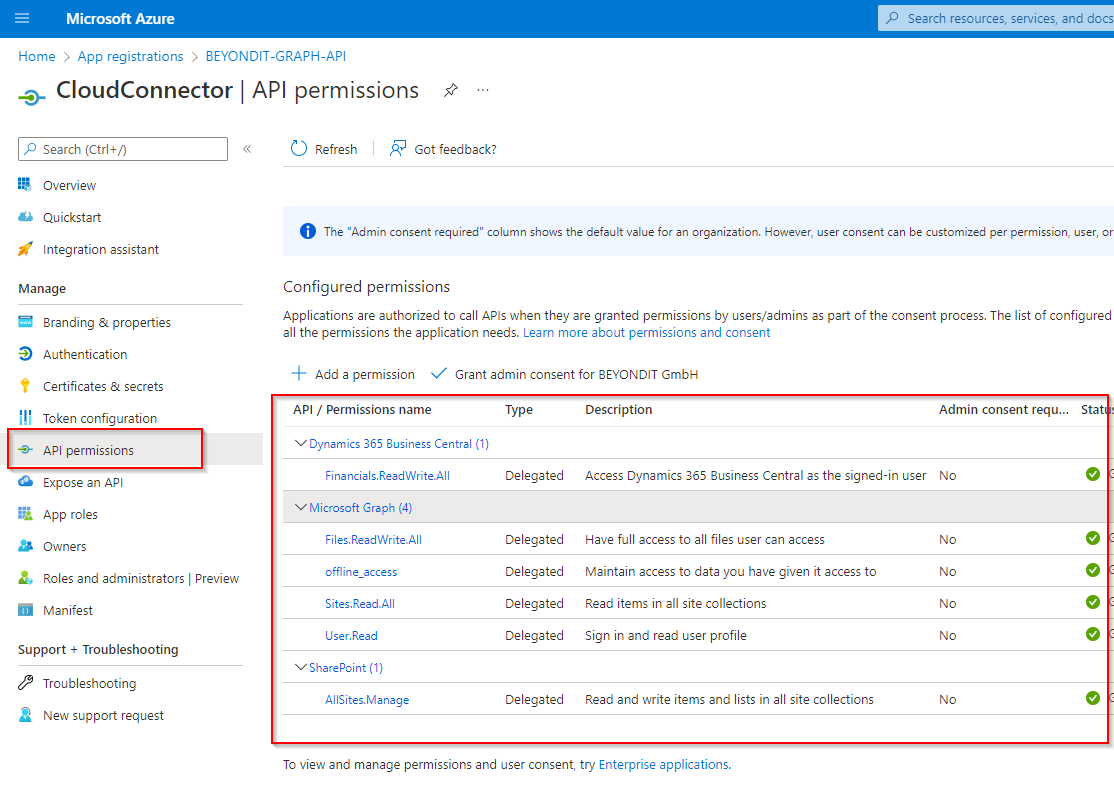Click the API / Permissions name column header
The image size is (1114, 798).
(362, 409)
